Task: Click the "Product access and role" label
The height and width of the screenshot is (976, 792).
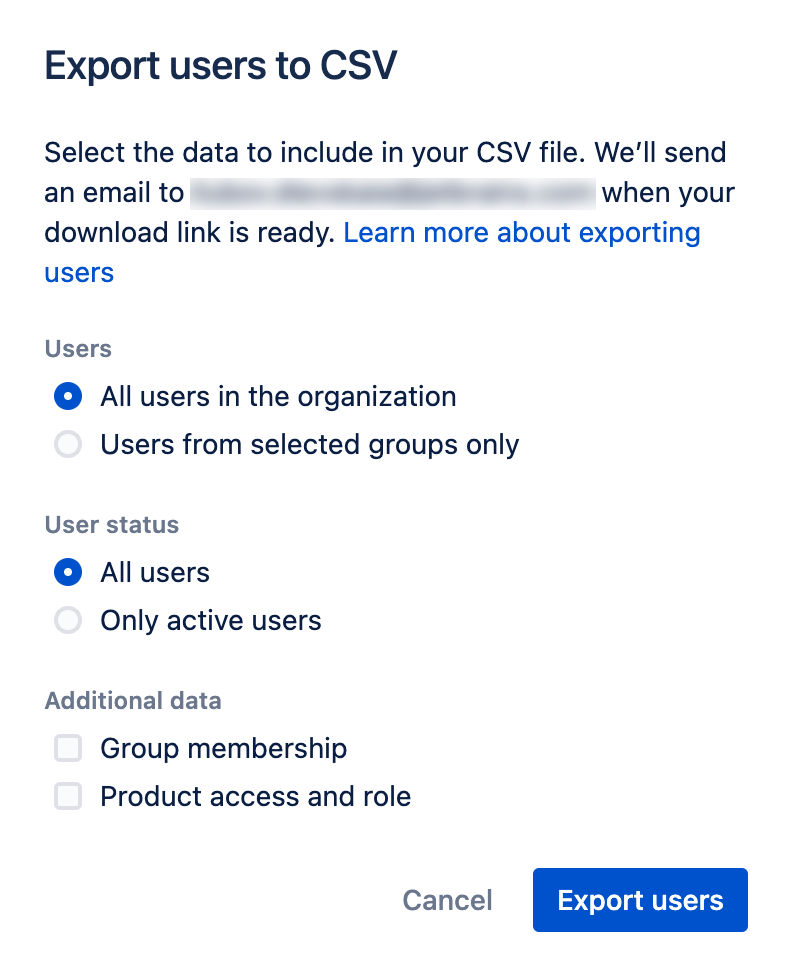Action: [x=254, y=796]
